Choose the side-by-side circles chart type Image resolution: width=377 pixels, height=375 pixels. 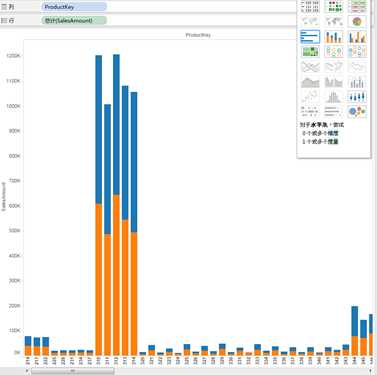pos(357,52)
